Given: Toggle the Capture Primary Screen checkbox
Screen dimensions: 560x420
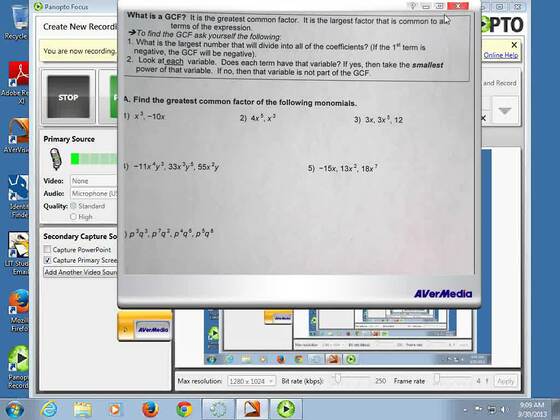Looking at the screenshot, I should [47, 260].
